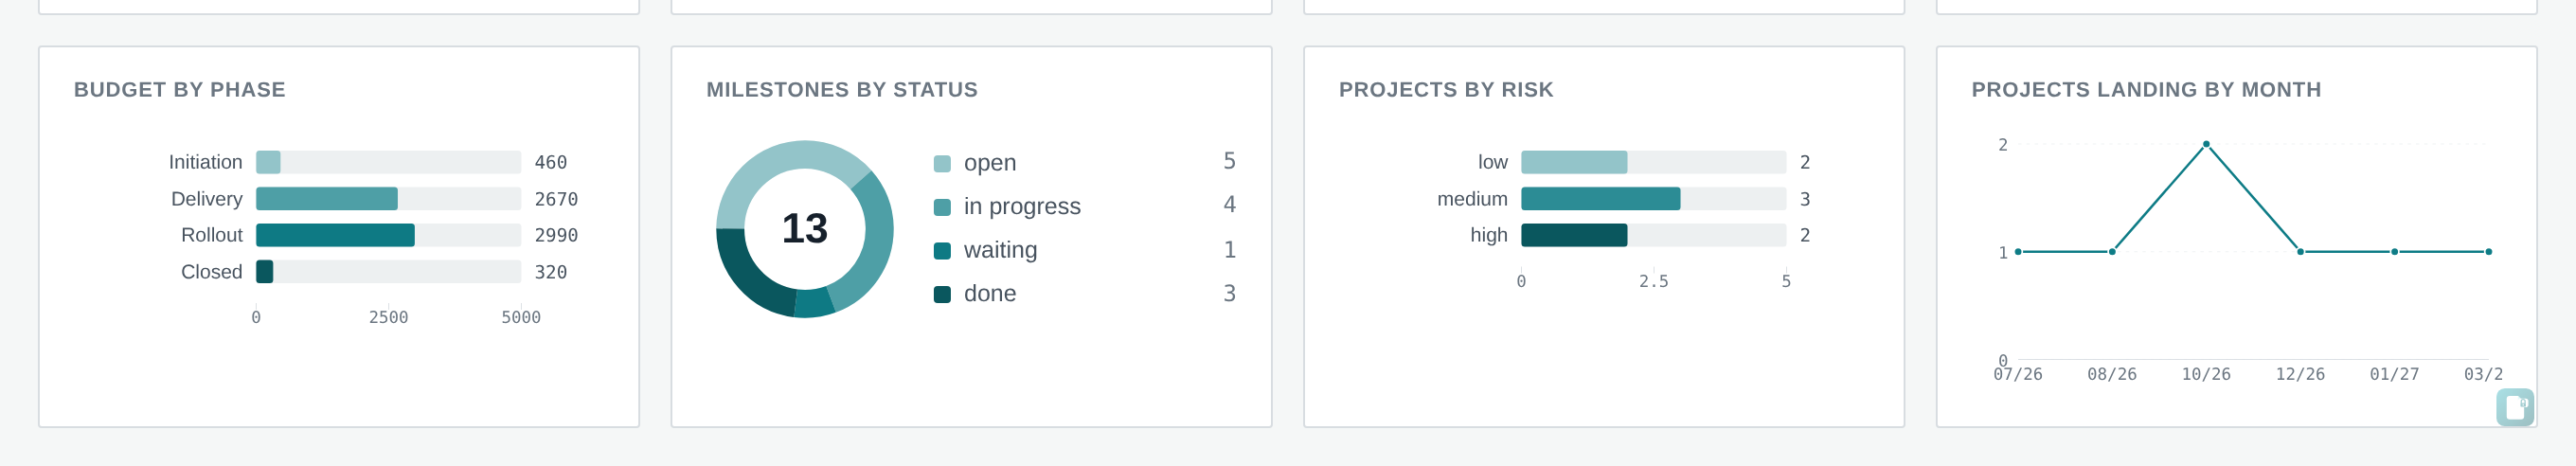The width and height of the screenshot is (2576, 466).
Task: Click the 12/26 line chart point
Action: [2300, 252]
